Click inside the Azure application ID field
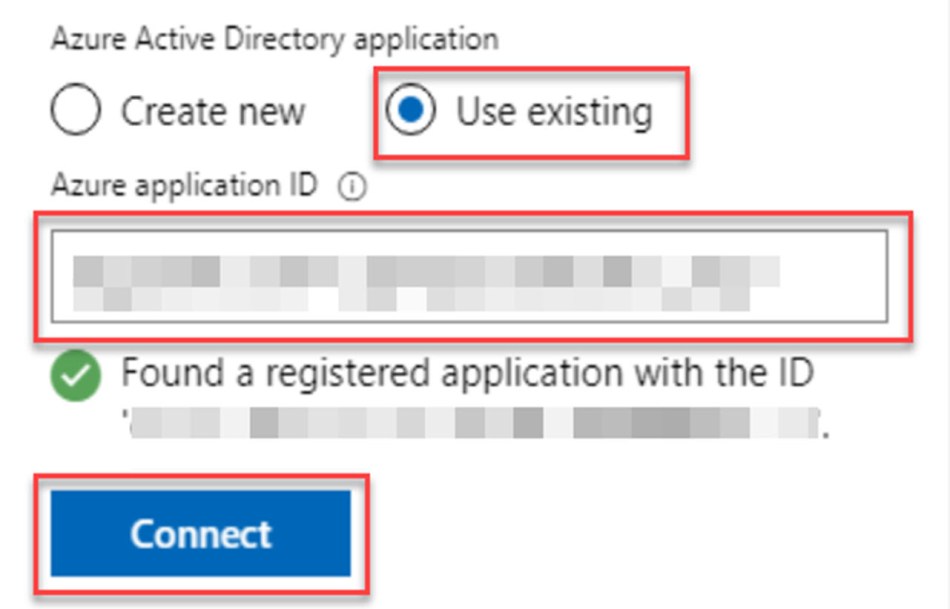950x609 pixels. click(470, 274)
